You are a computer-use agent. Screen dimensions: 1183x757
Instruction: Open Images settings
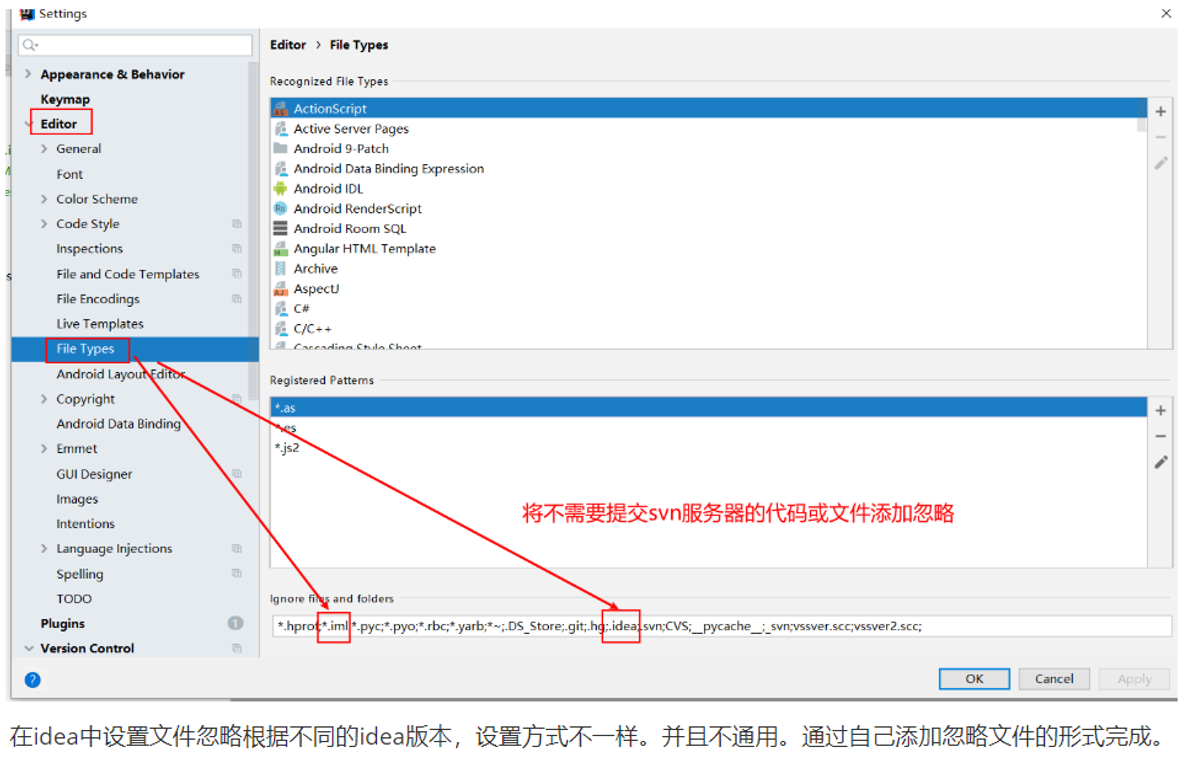pos(77,499)
